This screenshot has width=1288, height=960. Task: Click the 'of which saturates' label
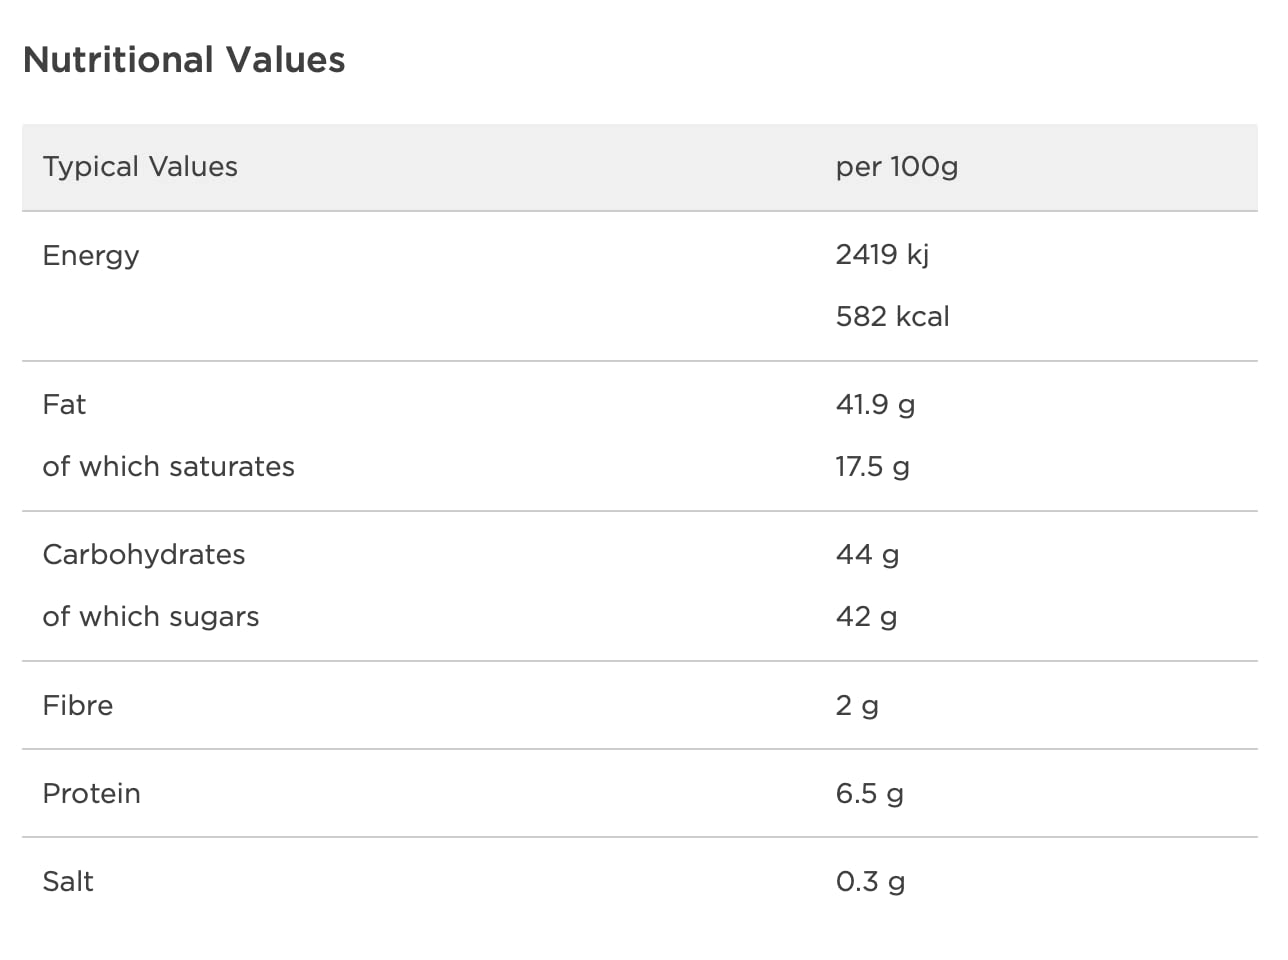[168, 466]
